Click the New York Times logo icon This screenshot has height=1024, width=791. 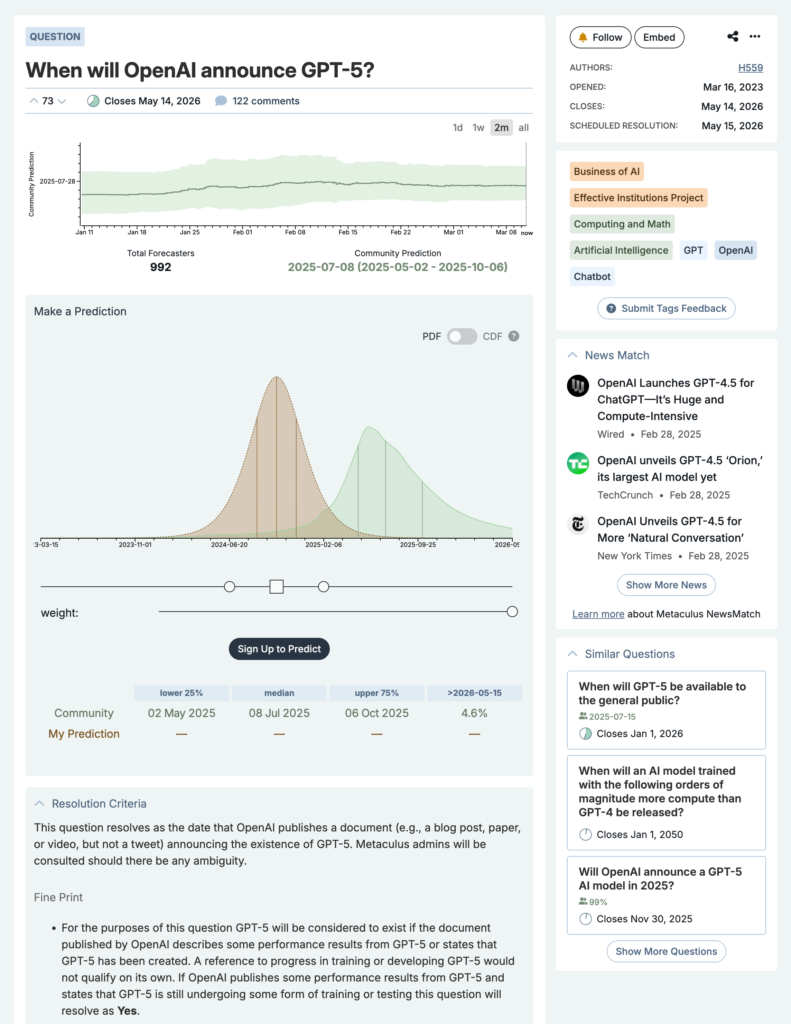(x=578, y=524)
